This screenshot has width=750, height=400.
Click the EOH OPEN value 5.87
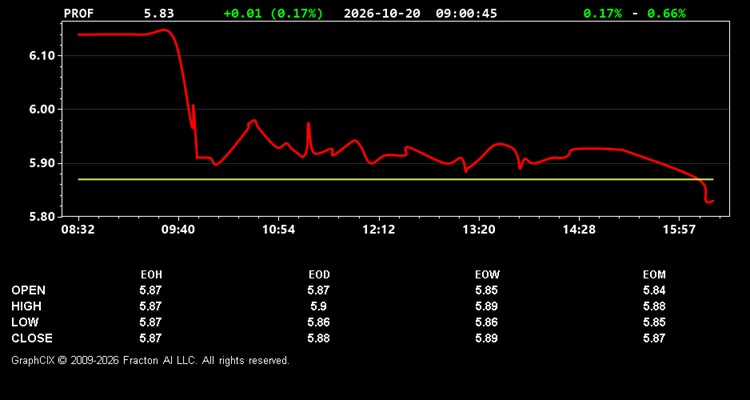pyautogui.click(x=151, y=290)
